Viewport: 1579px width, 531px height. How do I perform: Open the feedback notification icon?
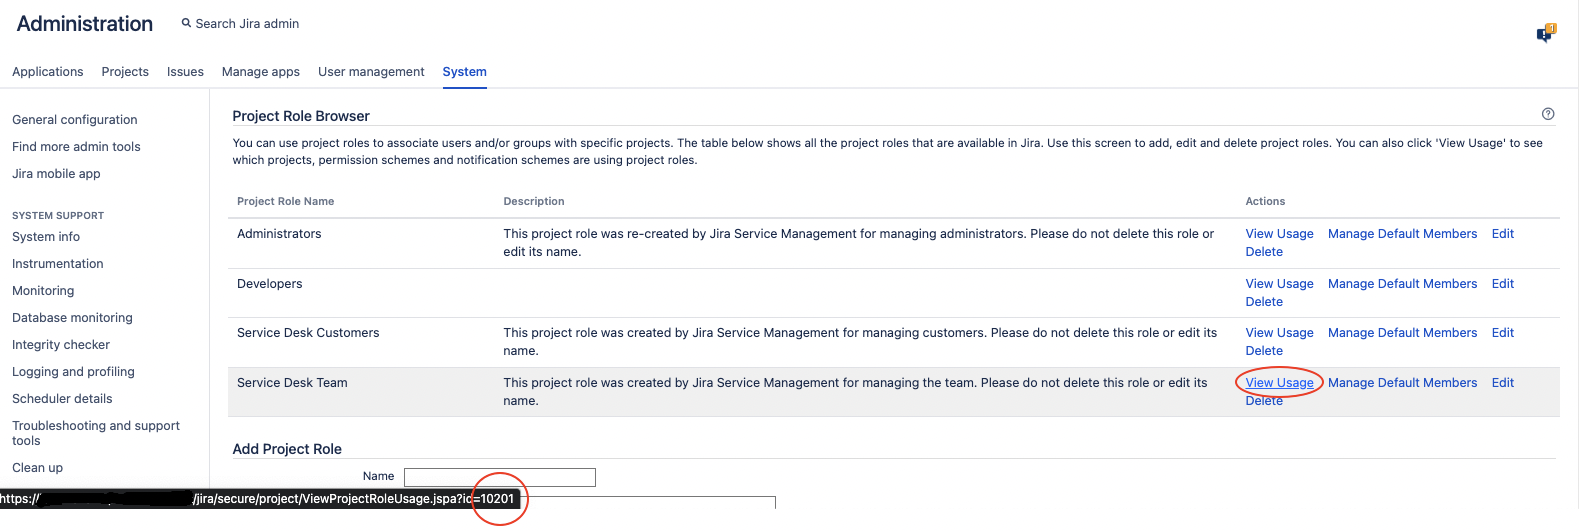[1546, 33]
